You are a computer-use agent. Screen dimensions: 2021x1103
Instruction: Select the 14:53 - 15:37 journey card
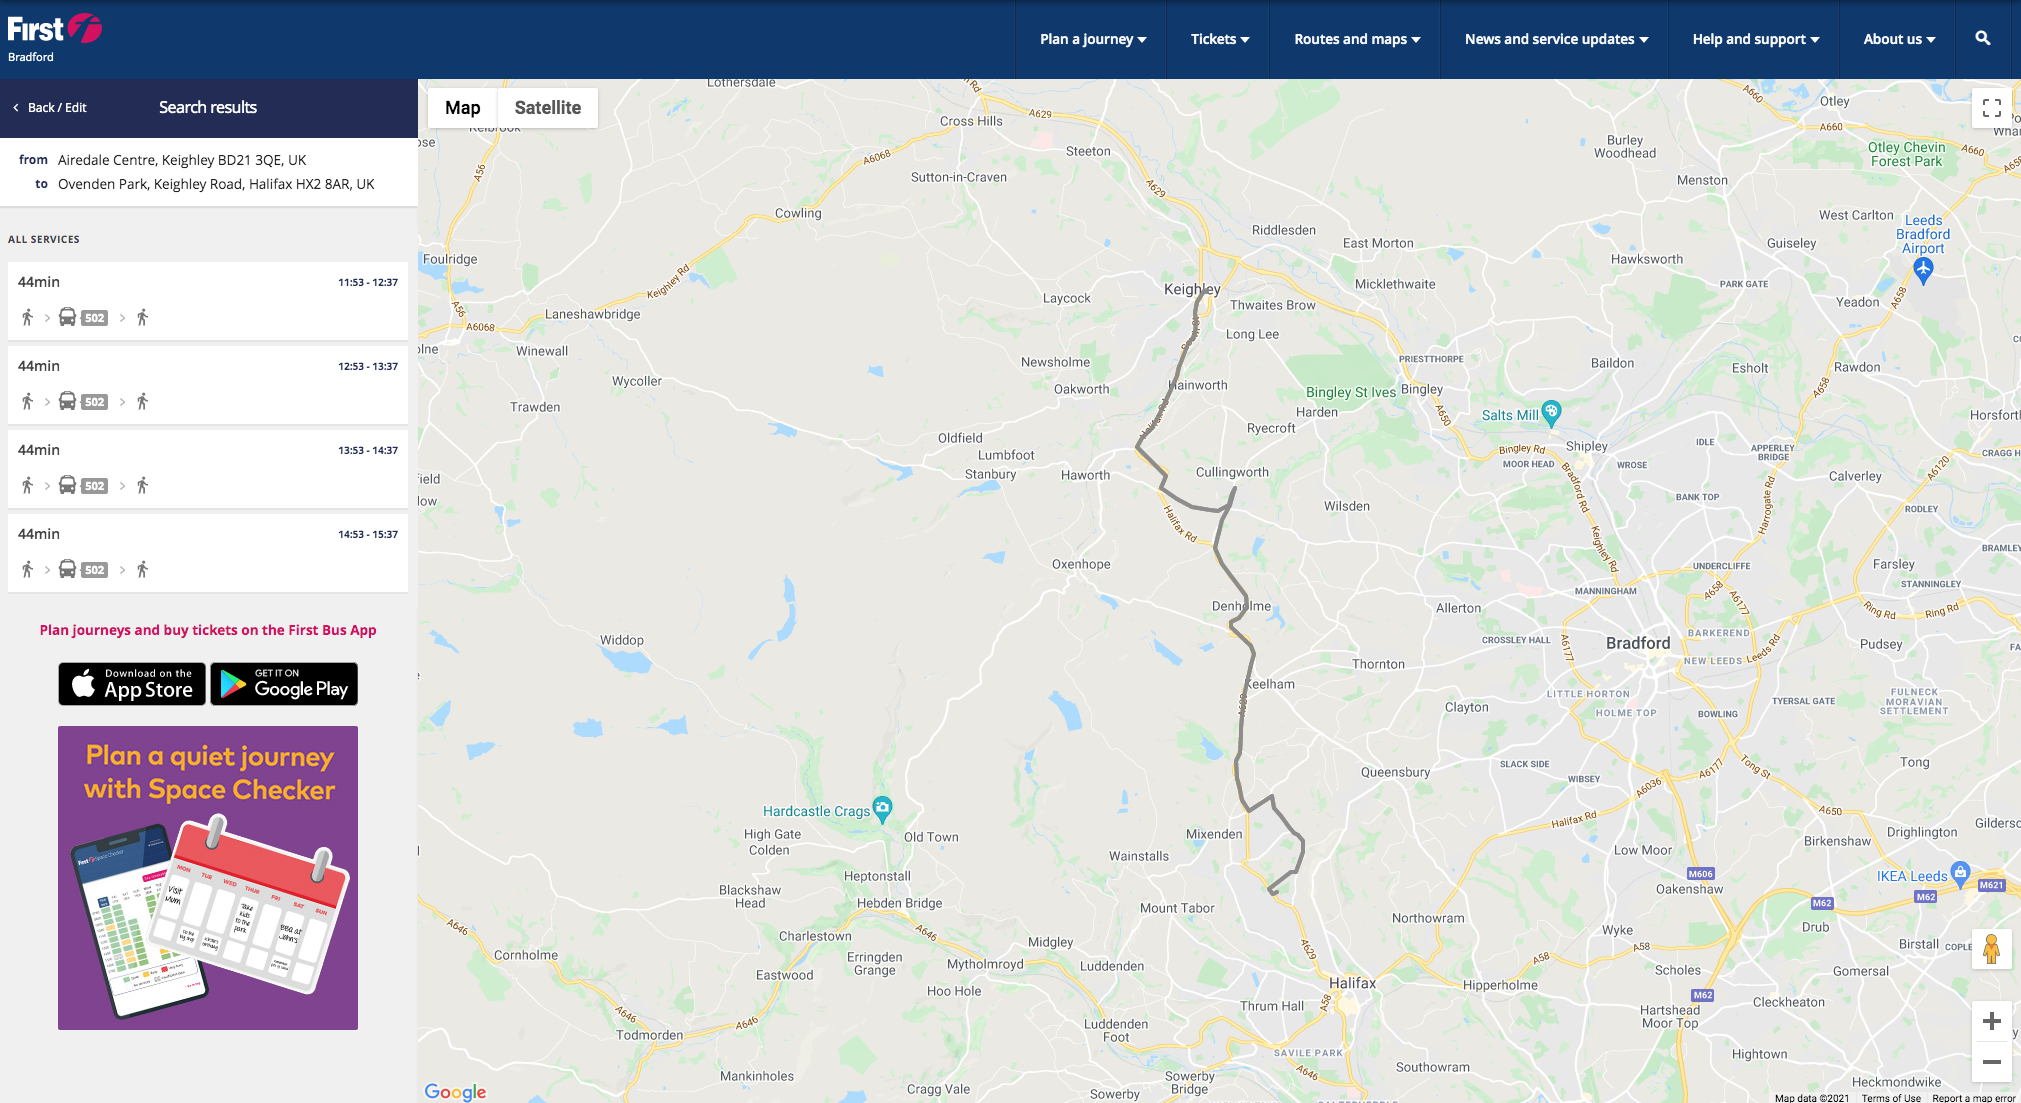coord(208,553)
